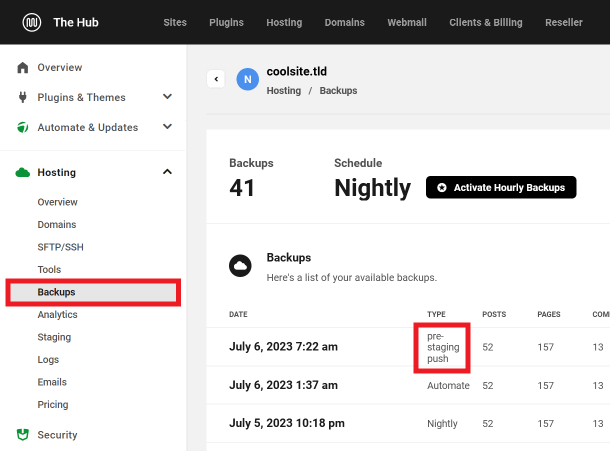610x451 pixels.
Task: Click the Overview home icon in sidebar
Action: (23, 68)
